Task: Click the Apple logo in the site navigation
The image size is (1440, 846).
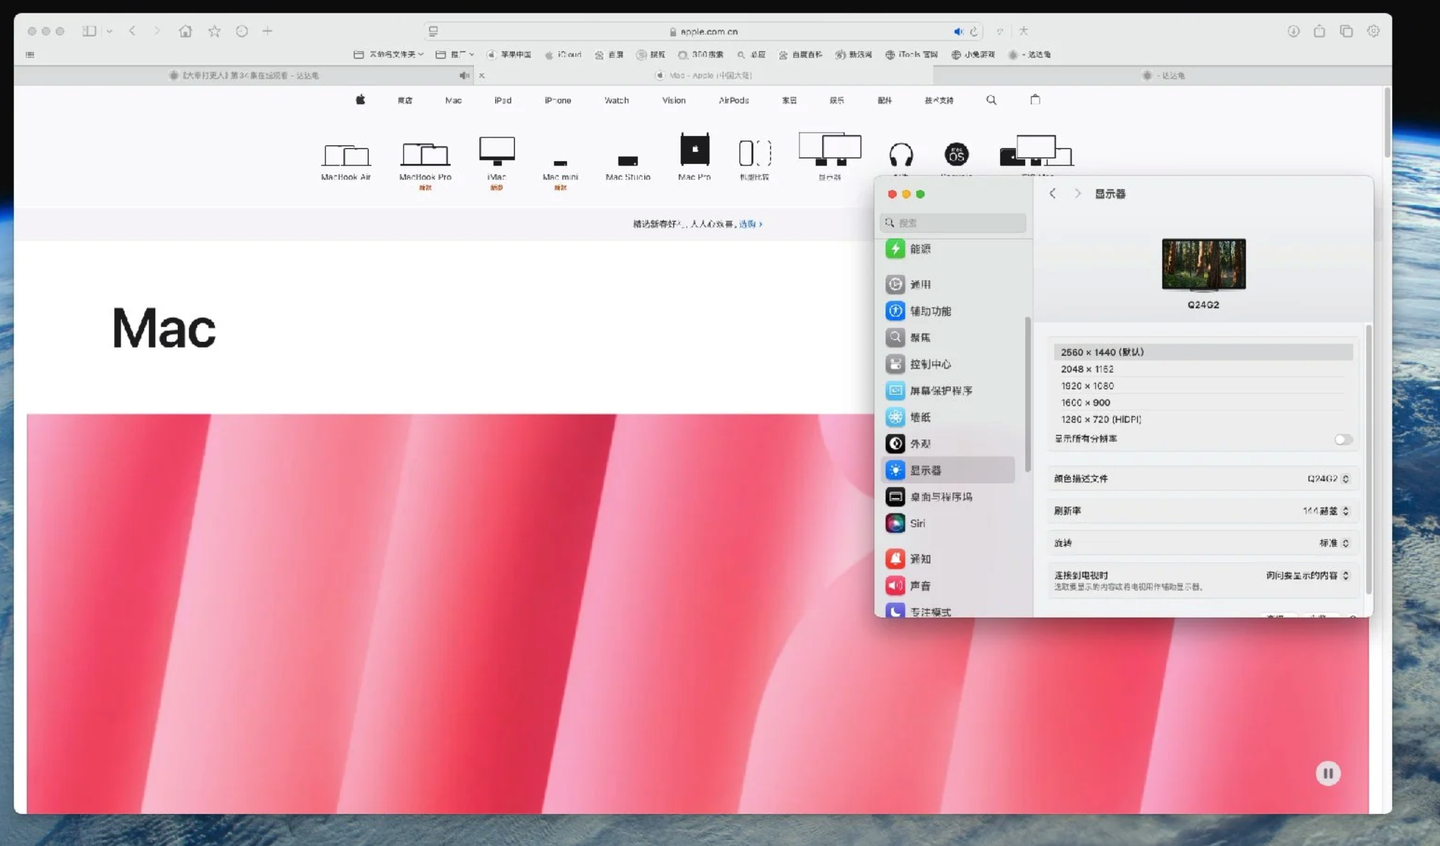Action: [360, 100]
